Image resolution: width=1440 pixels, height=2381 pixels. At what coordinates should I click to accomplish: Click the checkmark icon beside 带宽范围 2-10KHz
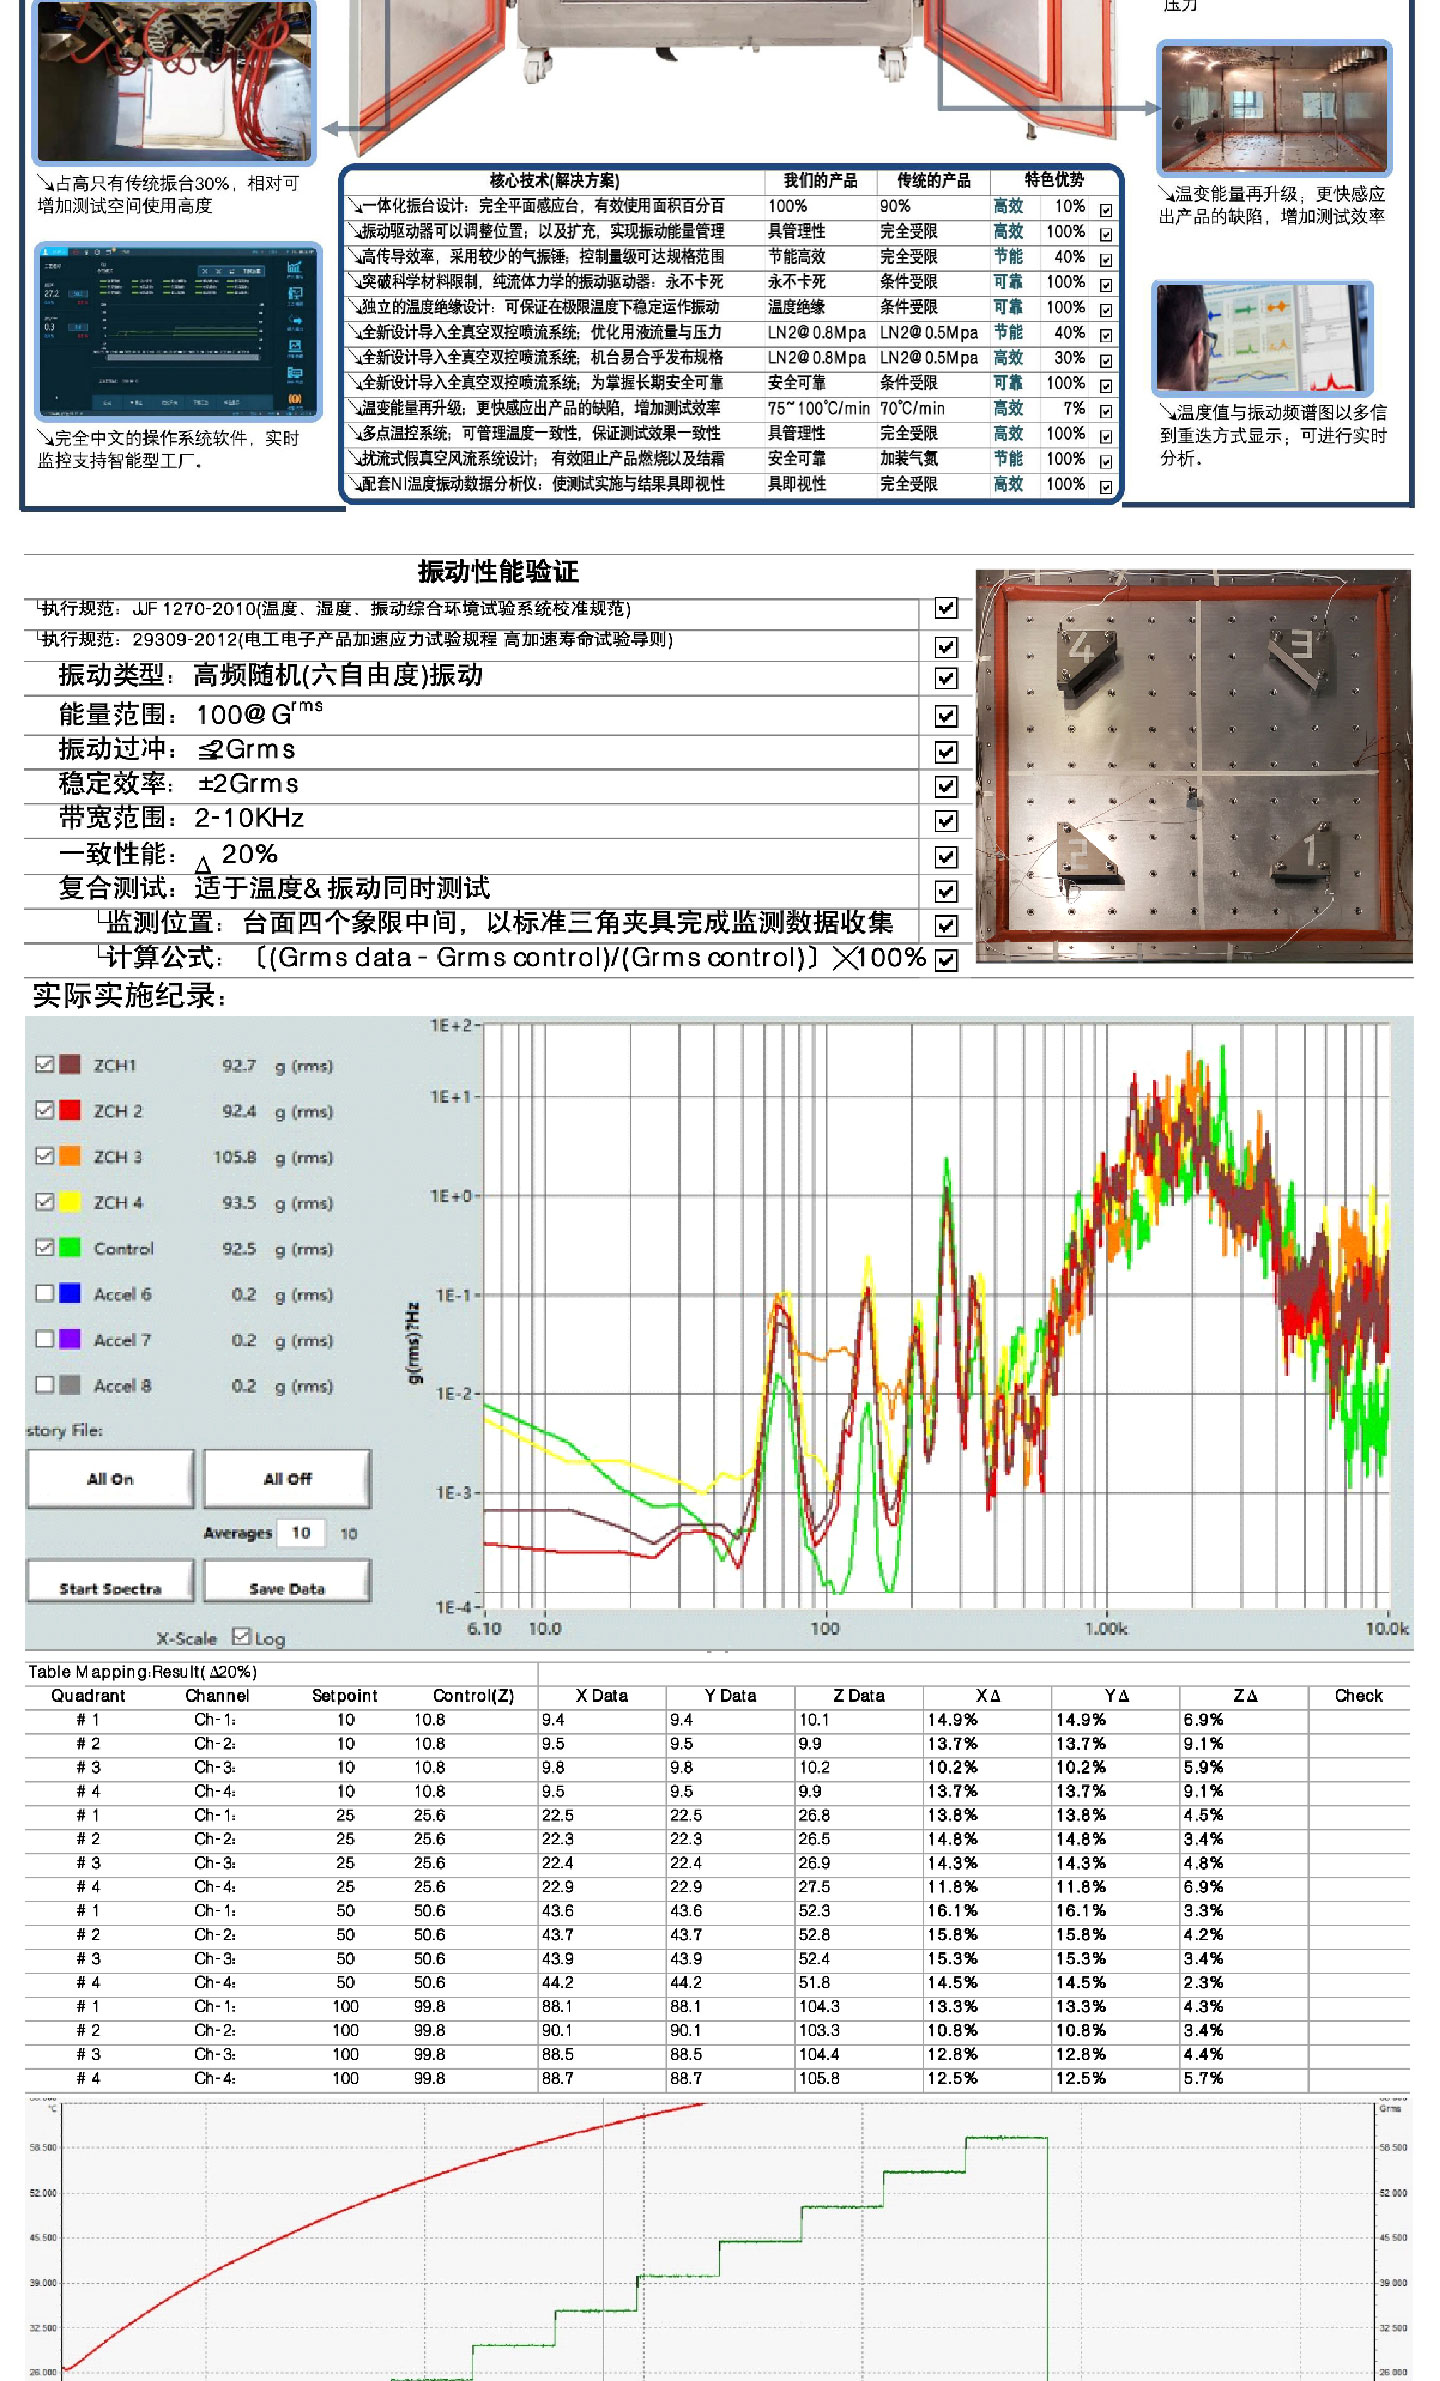[x=945, y=820]
